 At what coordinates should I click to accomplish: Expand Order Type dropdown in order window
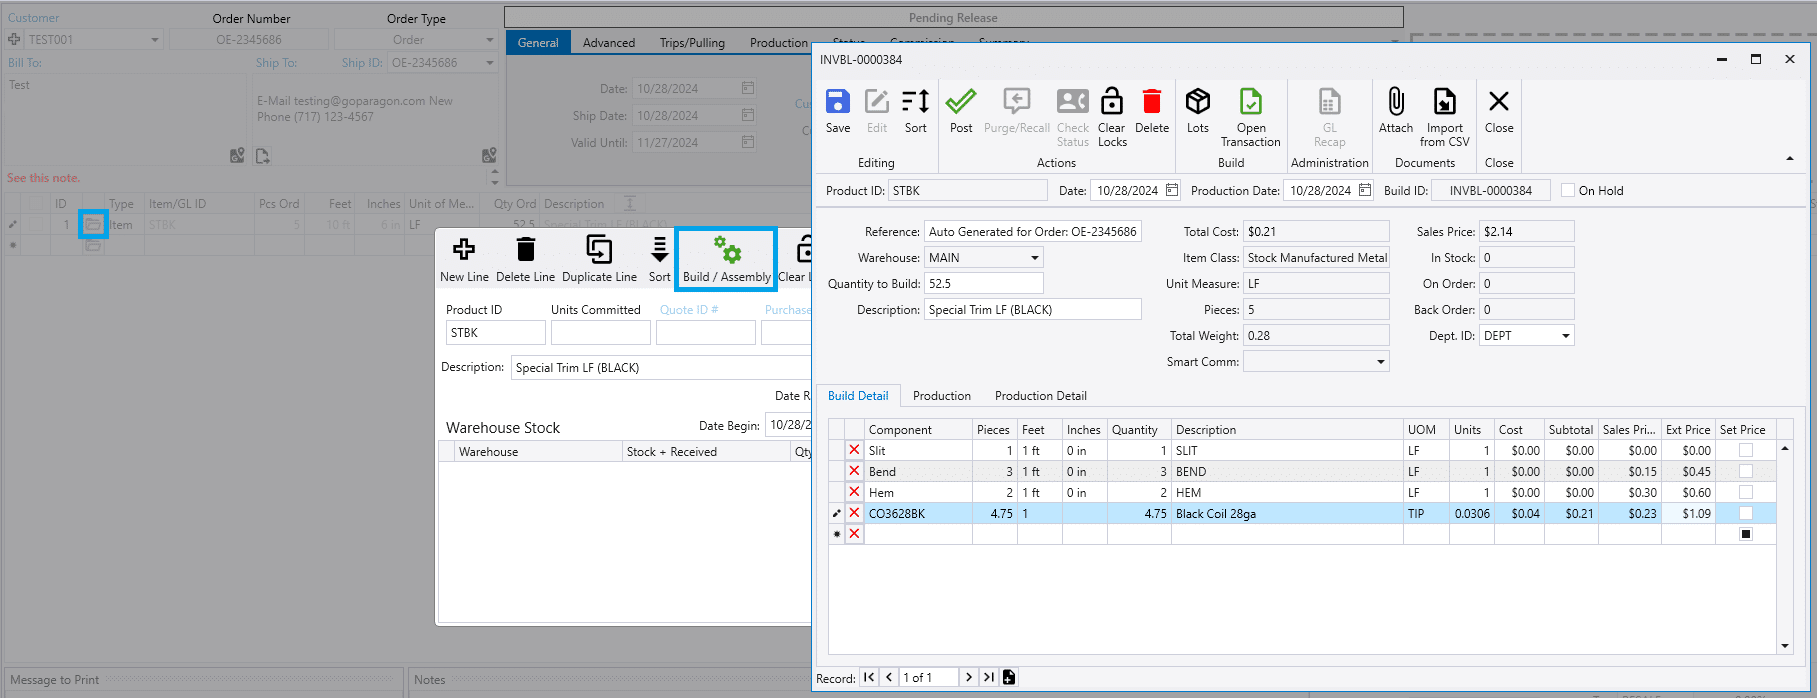tap(489, 40)
